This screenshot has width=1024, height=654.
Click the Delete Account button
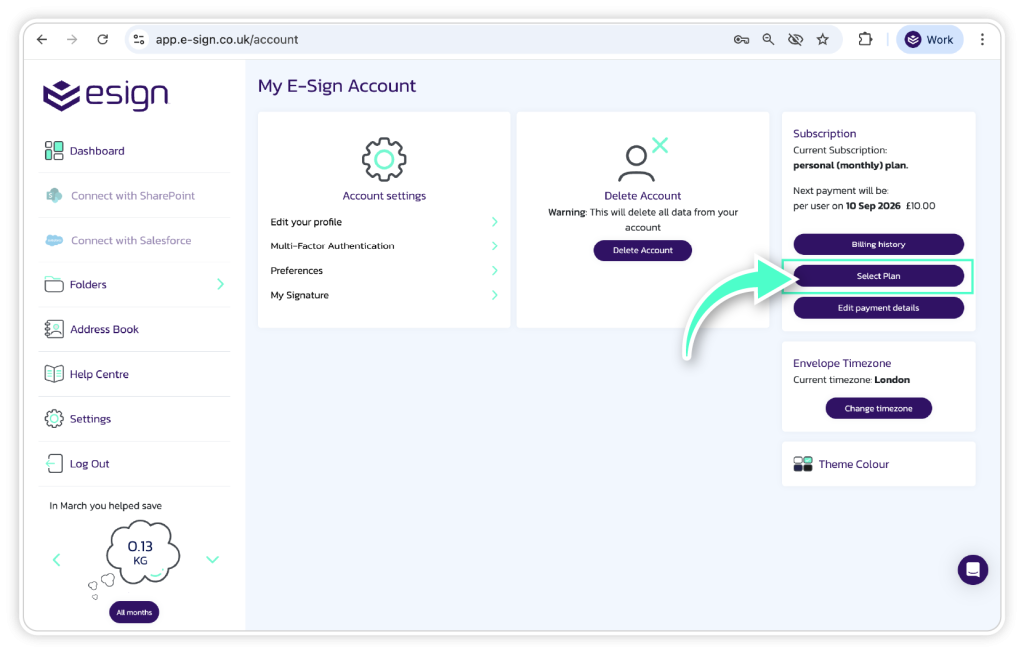(x=642, y=250)
